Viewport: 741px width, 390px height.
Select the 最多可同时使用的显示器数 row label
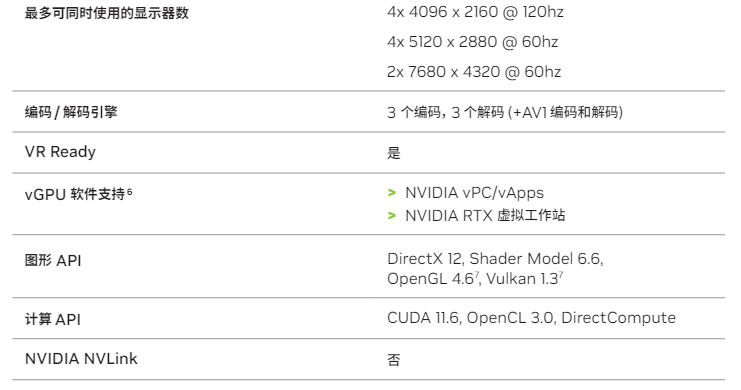[107, 13]
